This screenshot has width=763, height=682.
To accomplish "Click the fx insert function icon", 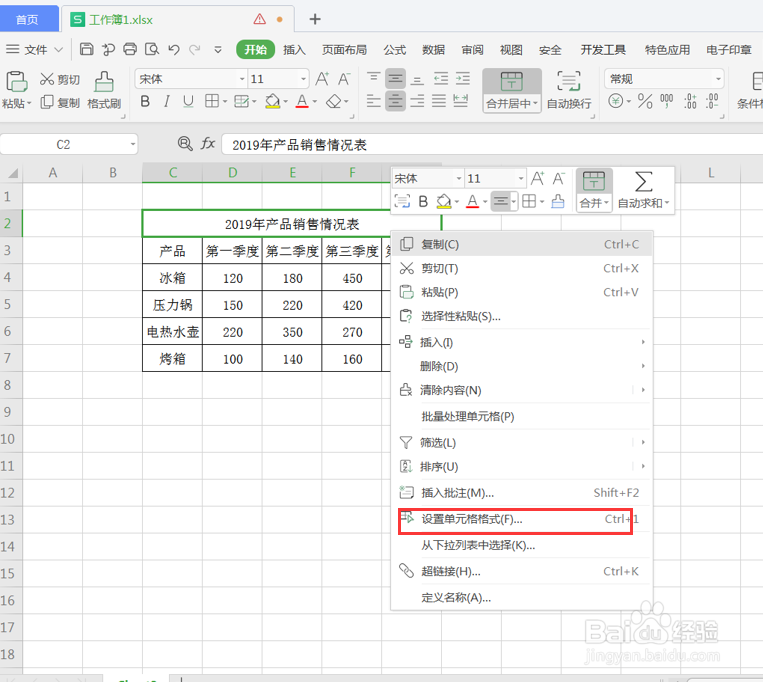I will [x=208, y=144].
